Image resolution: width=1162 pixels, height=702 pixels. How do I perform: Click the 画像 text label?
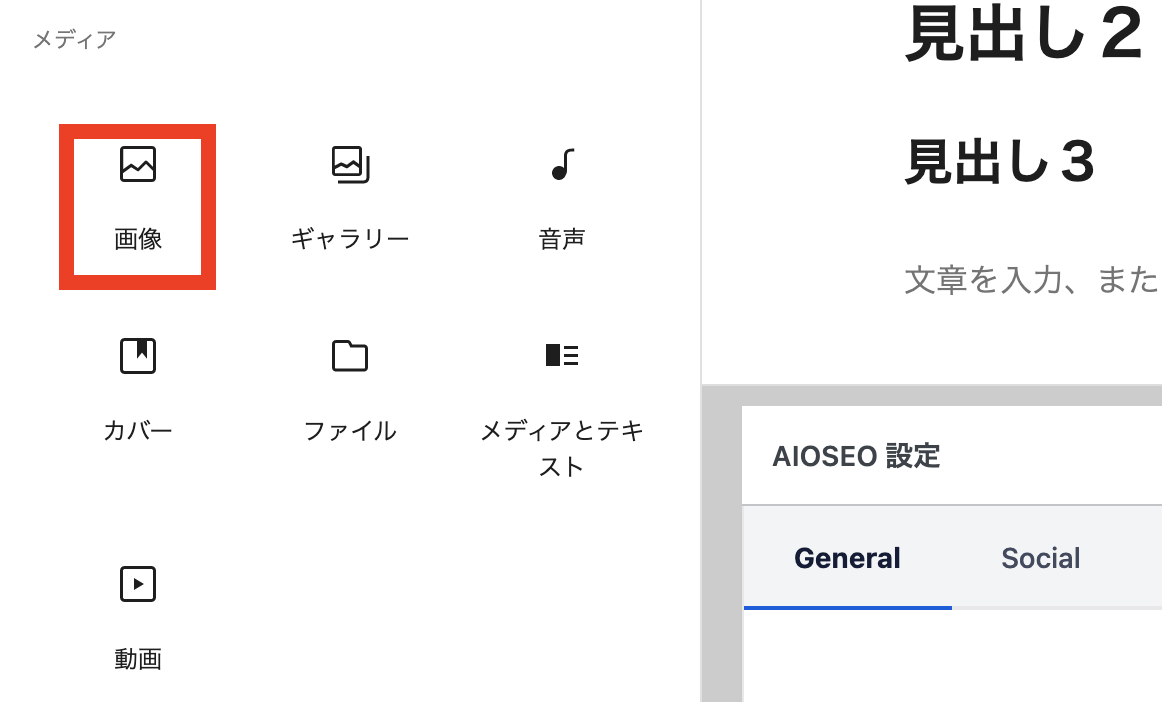tap(138, 239)
